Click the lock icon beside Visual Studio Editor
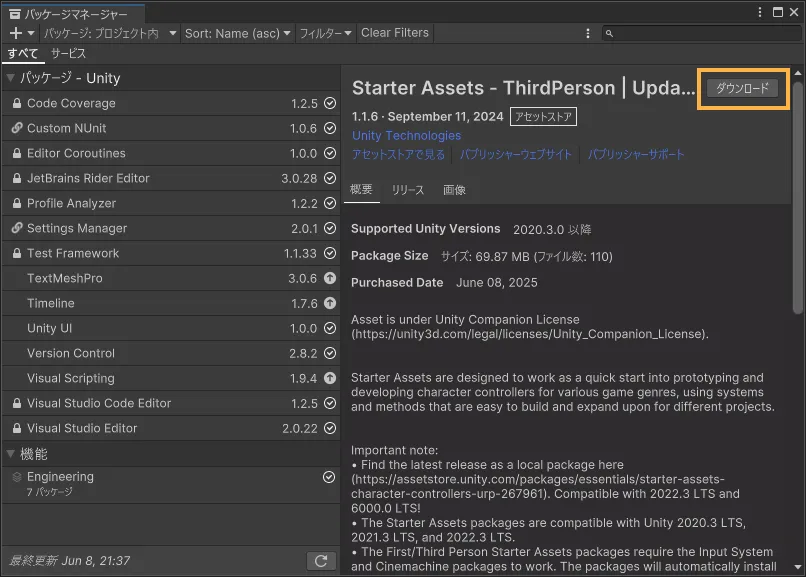Image resolution: width=806 pixels, height=577 pixels. (x=17, y=429)
